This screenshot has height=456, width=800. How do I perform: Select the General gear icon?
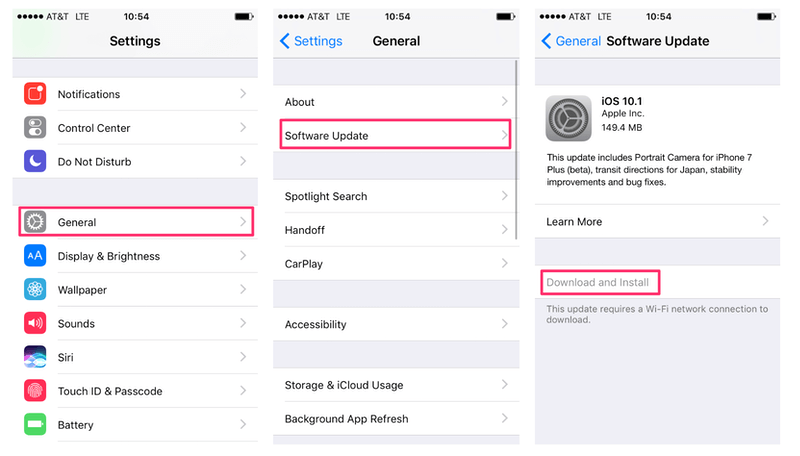tap(35, 222)
